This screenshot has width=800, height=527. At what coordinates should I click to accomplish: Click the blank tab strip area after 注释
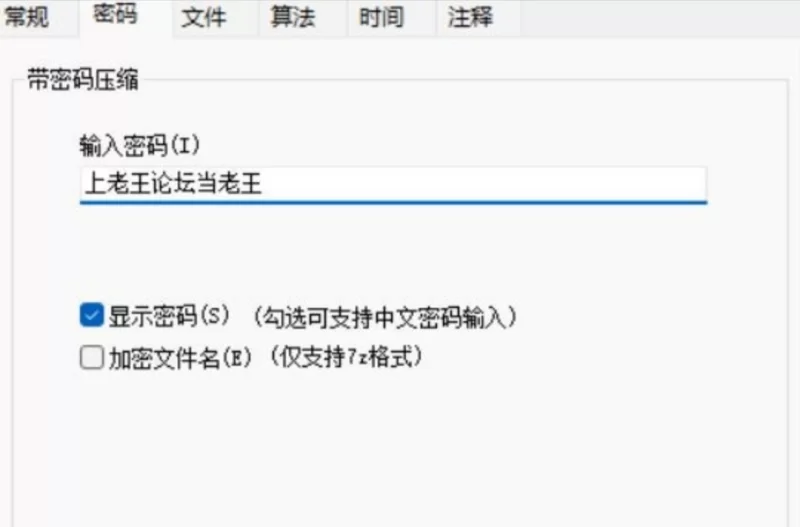pos(660,18)
